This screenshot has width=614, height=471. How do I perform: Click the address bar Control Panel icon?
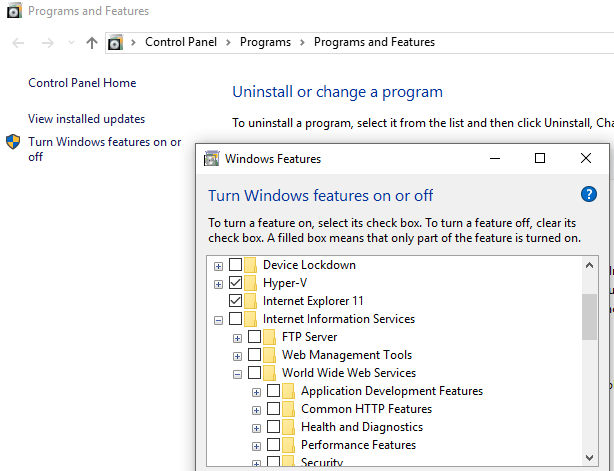(115, 42)
